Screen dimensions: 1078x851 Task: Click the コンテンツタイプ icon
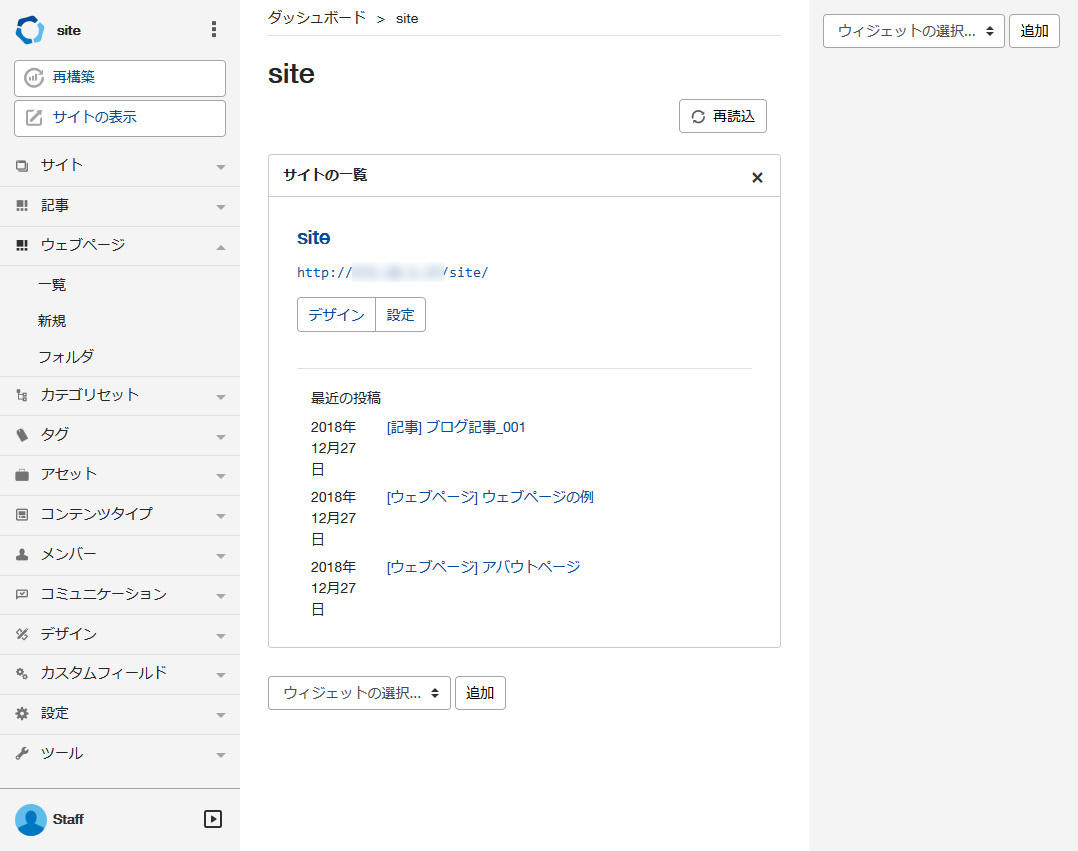click(22, 514)
